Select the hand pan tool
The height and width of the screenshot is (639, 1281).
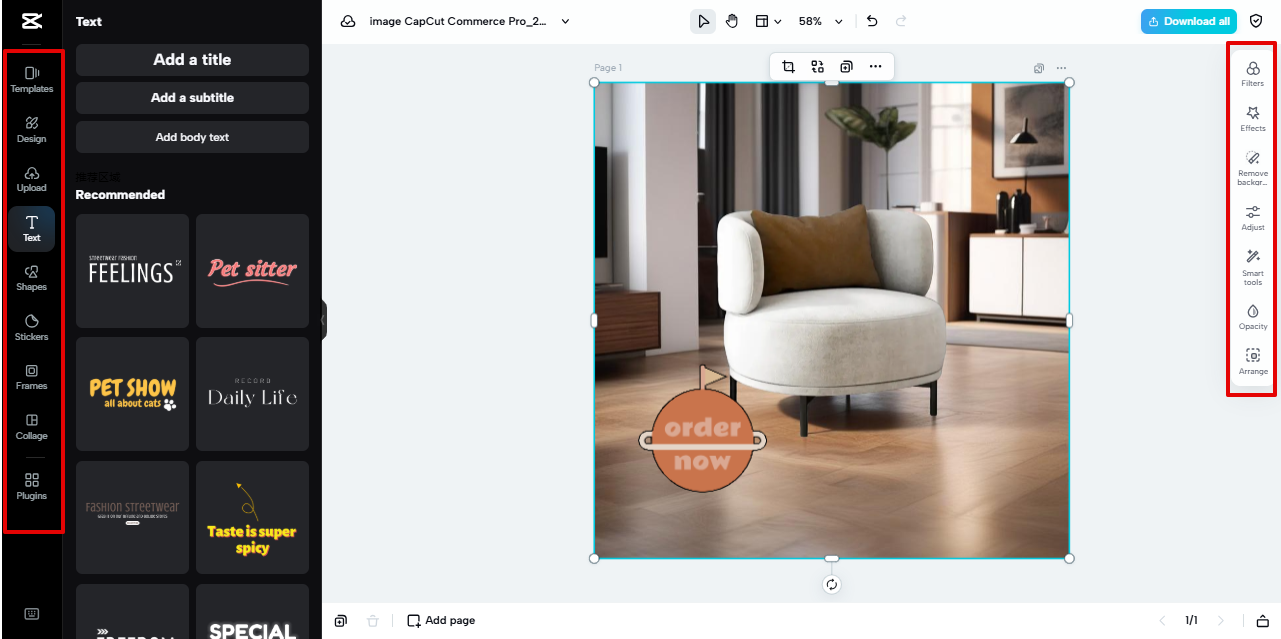point(732,21)
